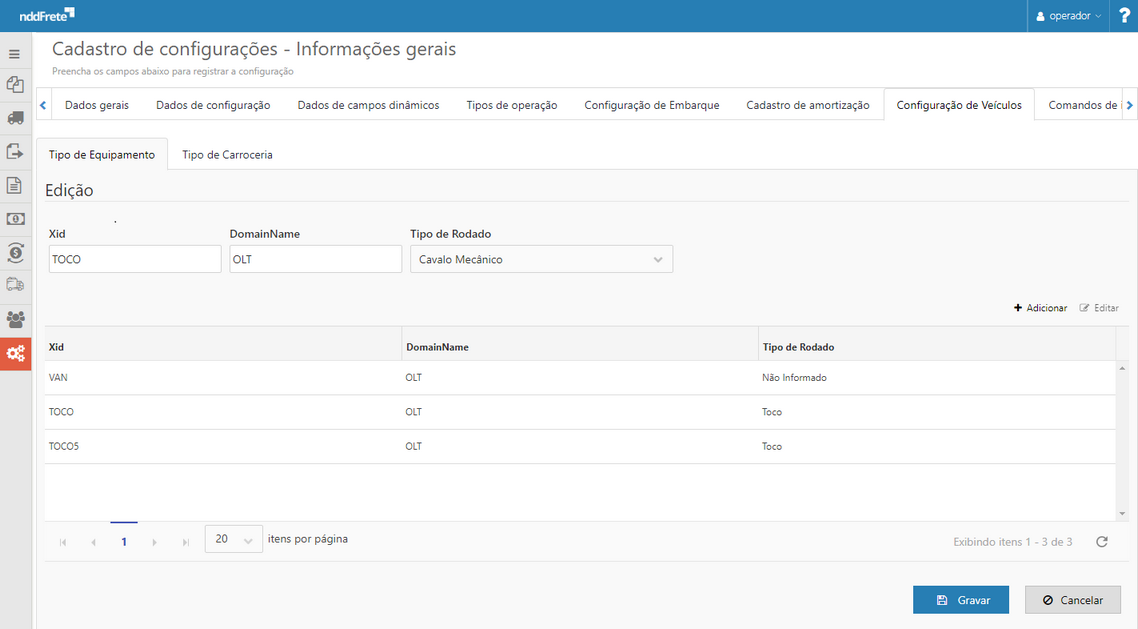The height and width of the screenshot is (629, 1138).
Task: Expand the items per page selector showing 20
Action: 233,539
